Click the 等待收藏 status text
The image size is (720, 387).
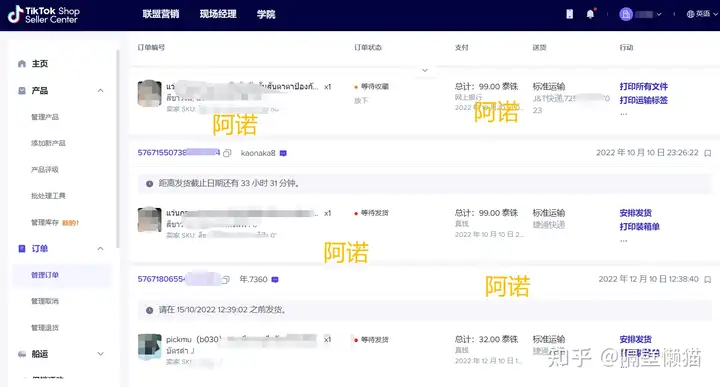[375, 86]
